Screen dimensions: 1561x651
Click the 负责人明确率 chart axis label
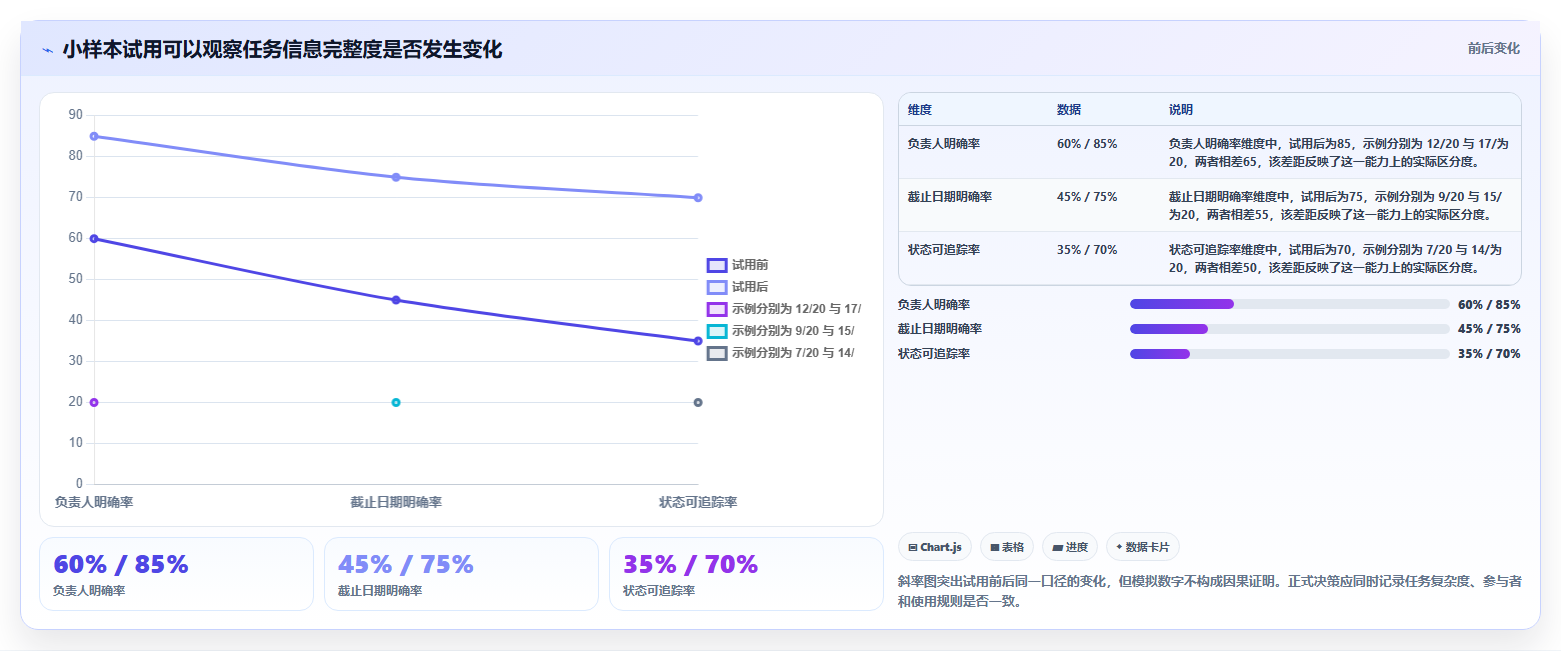tap(94, 502)
